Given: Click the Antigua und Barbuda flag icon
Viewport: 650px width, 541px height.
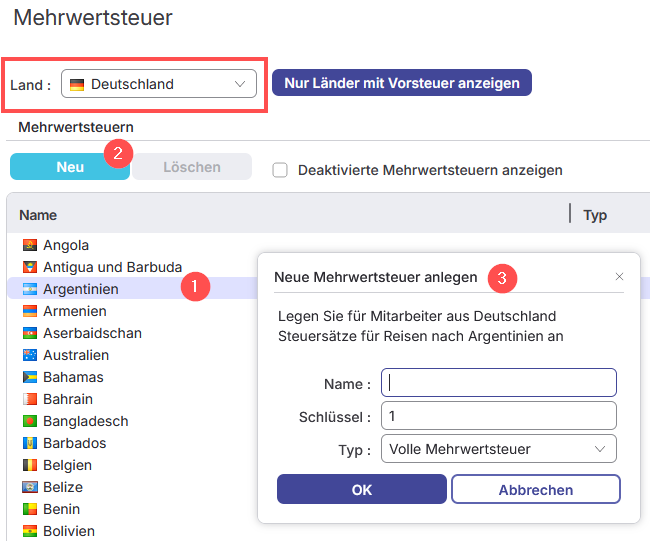Looking at the screenshot, I should point(29,267).
